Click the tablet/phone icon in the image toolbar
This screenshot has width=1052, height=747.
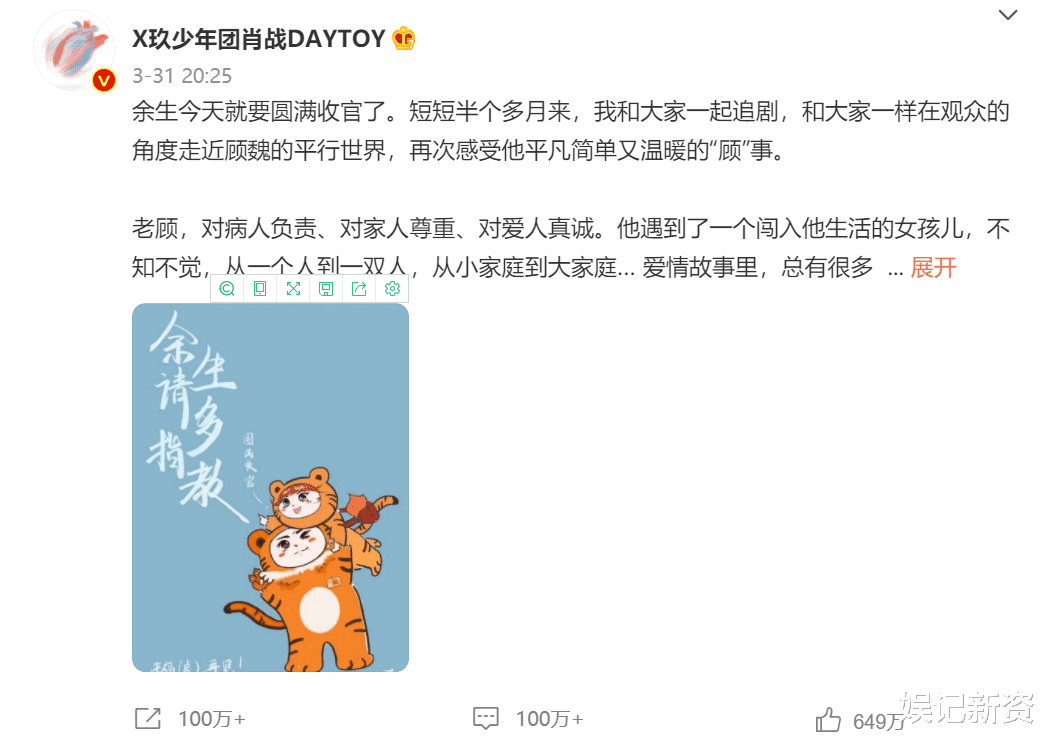(260, 289)
